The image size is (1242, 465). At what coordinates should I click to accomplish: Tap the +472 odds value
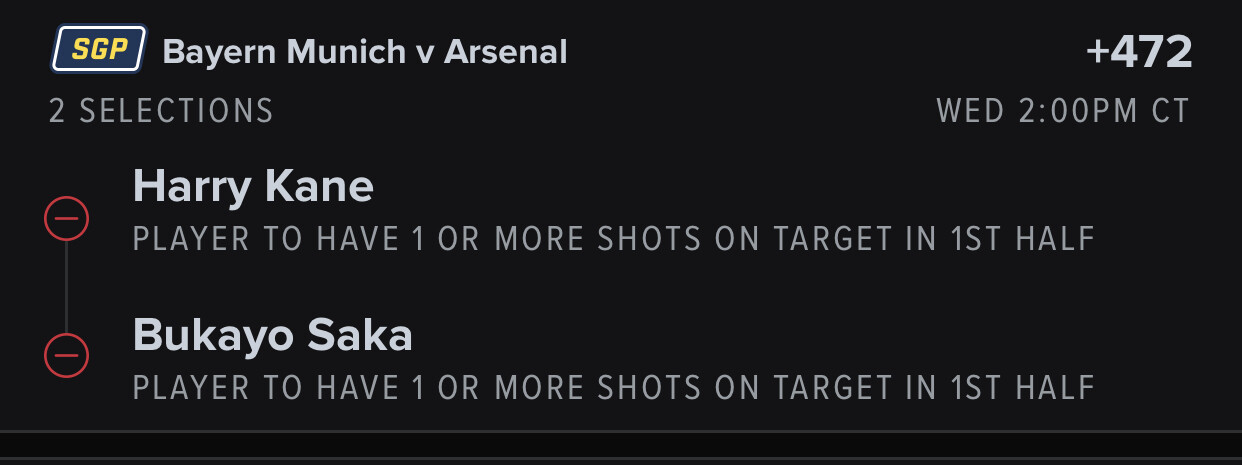point(1139,52)
